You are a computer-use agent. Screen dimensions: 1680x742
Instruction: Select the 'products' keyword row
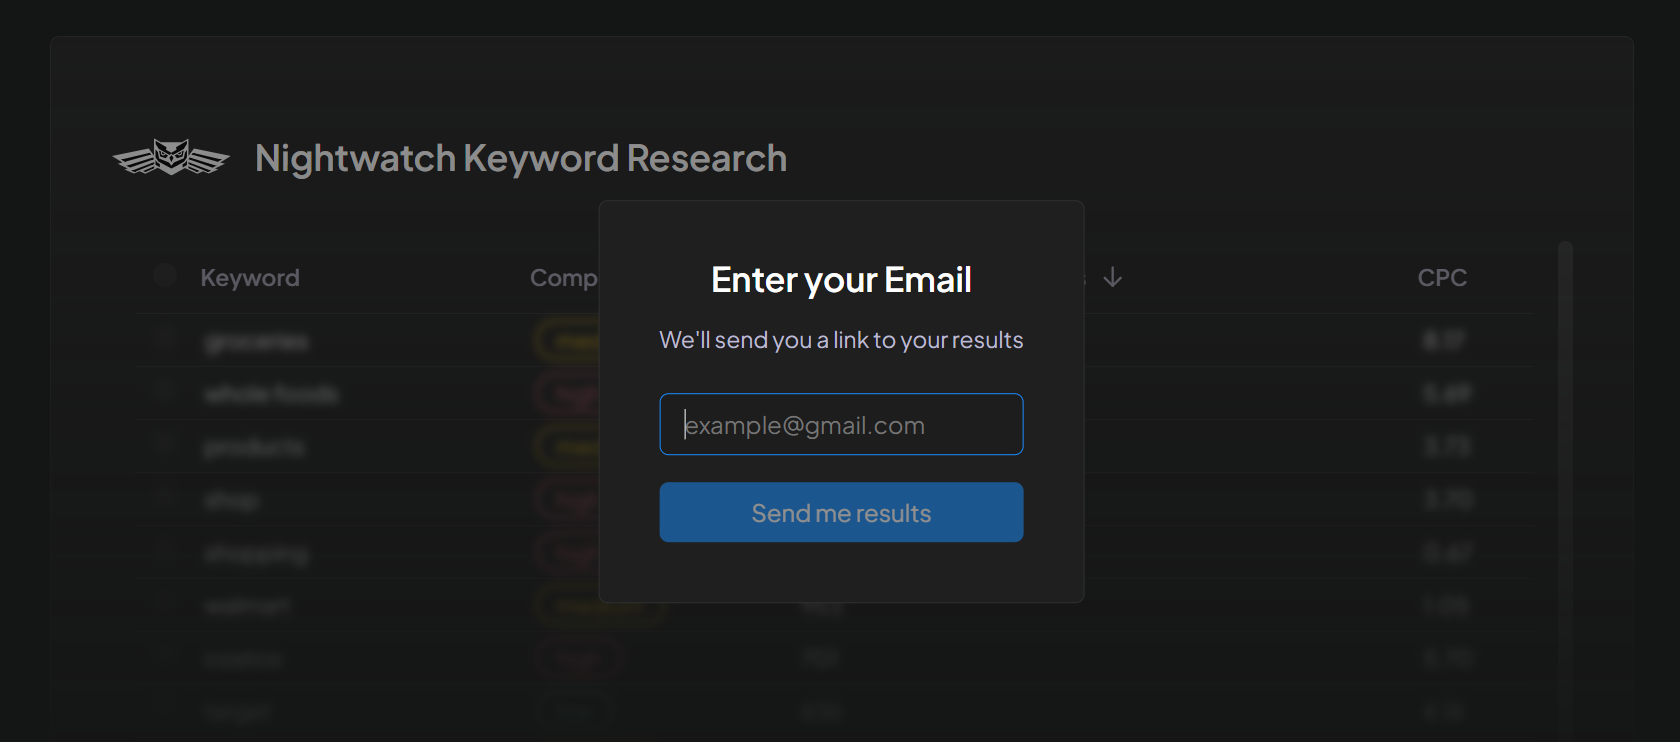(255, 446)
